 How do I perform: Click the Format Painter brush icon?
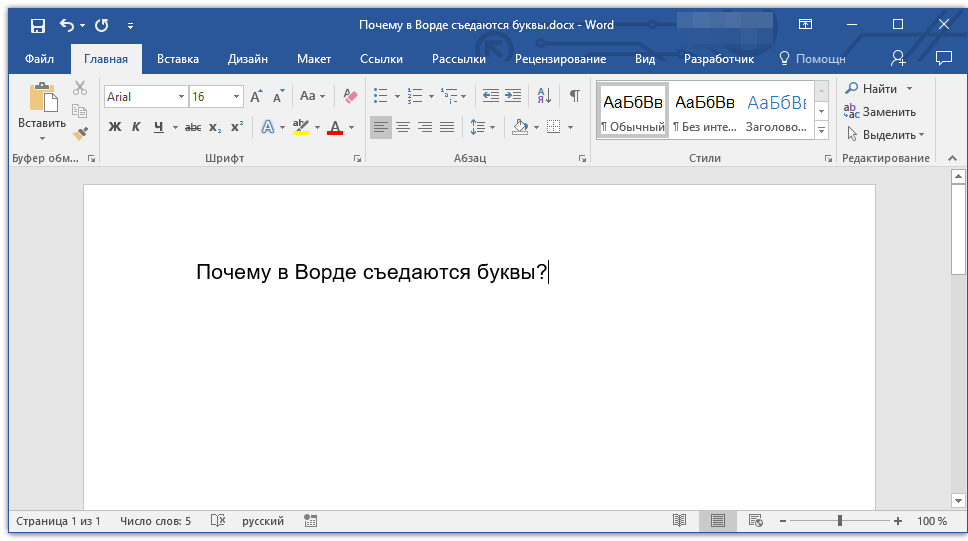(x=80, y=132)
